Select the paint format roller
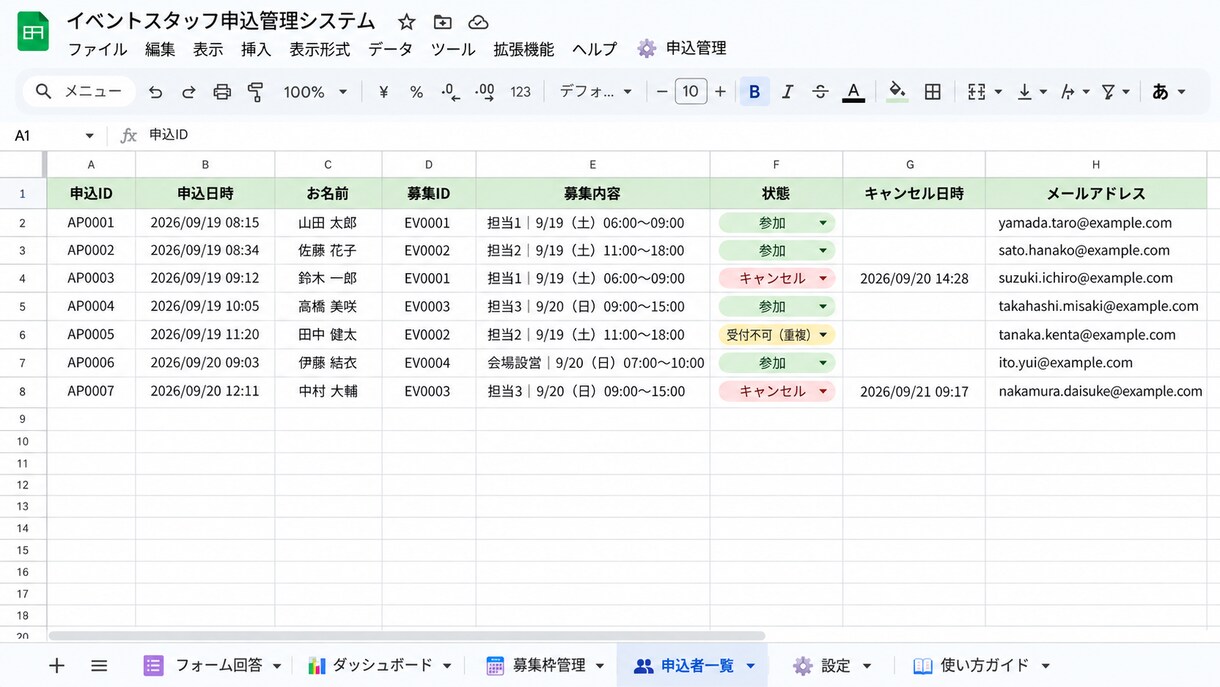This screenshot has width=1220, height=687. (255, 92)
